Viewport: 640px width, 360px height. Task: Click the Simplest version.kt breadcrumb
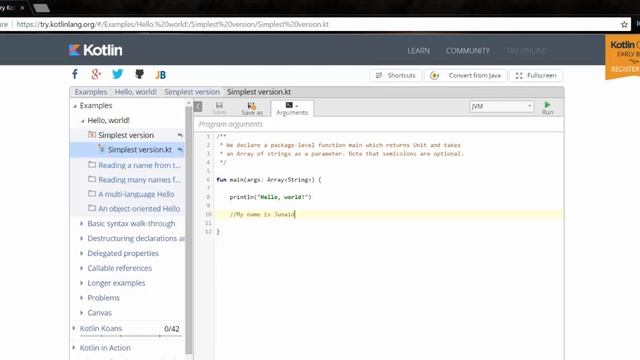click(259, 92)
